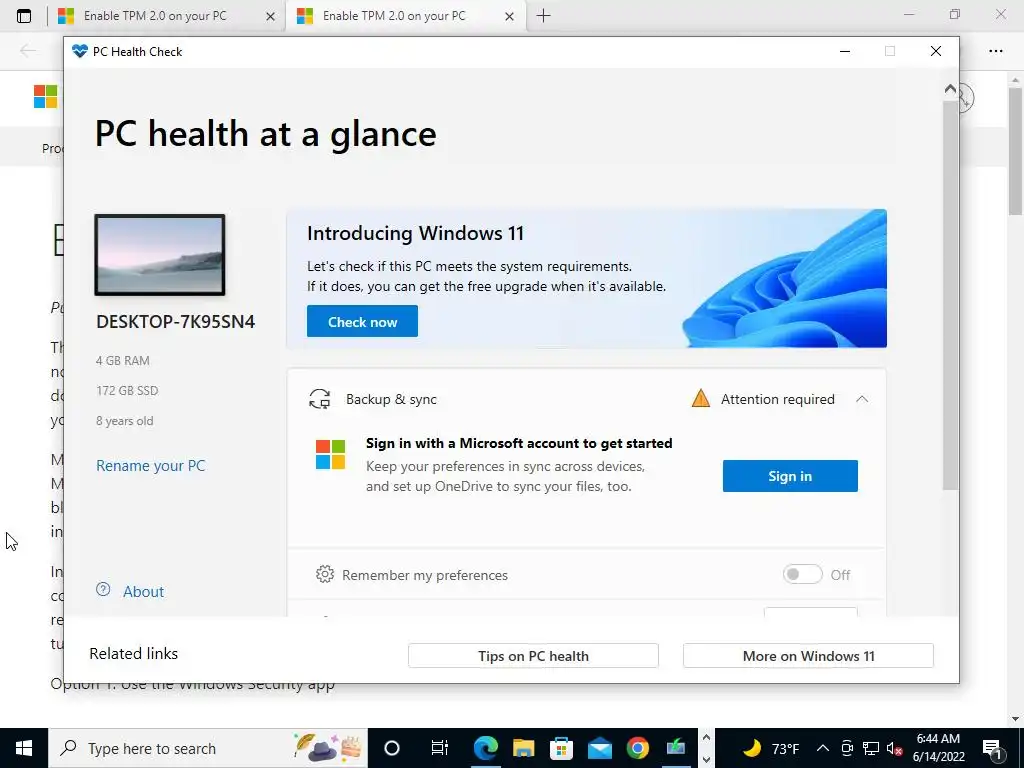Click the Microsoft logo beside sign-in text
This screenshot has height=768, width=1024.
(x=330, y=455)
